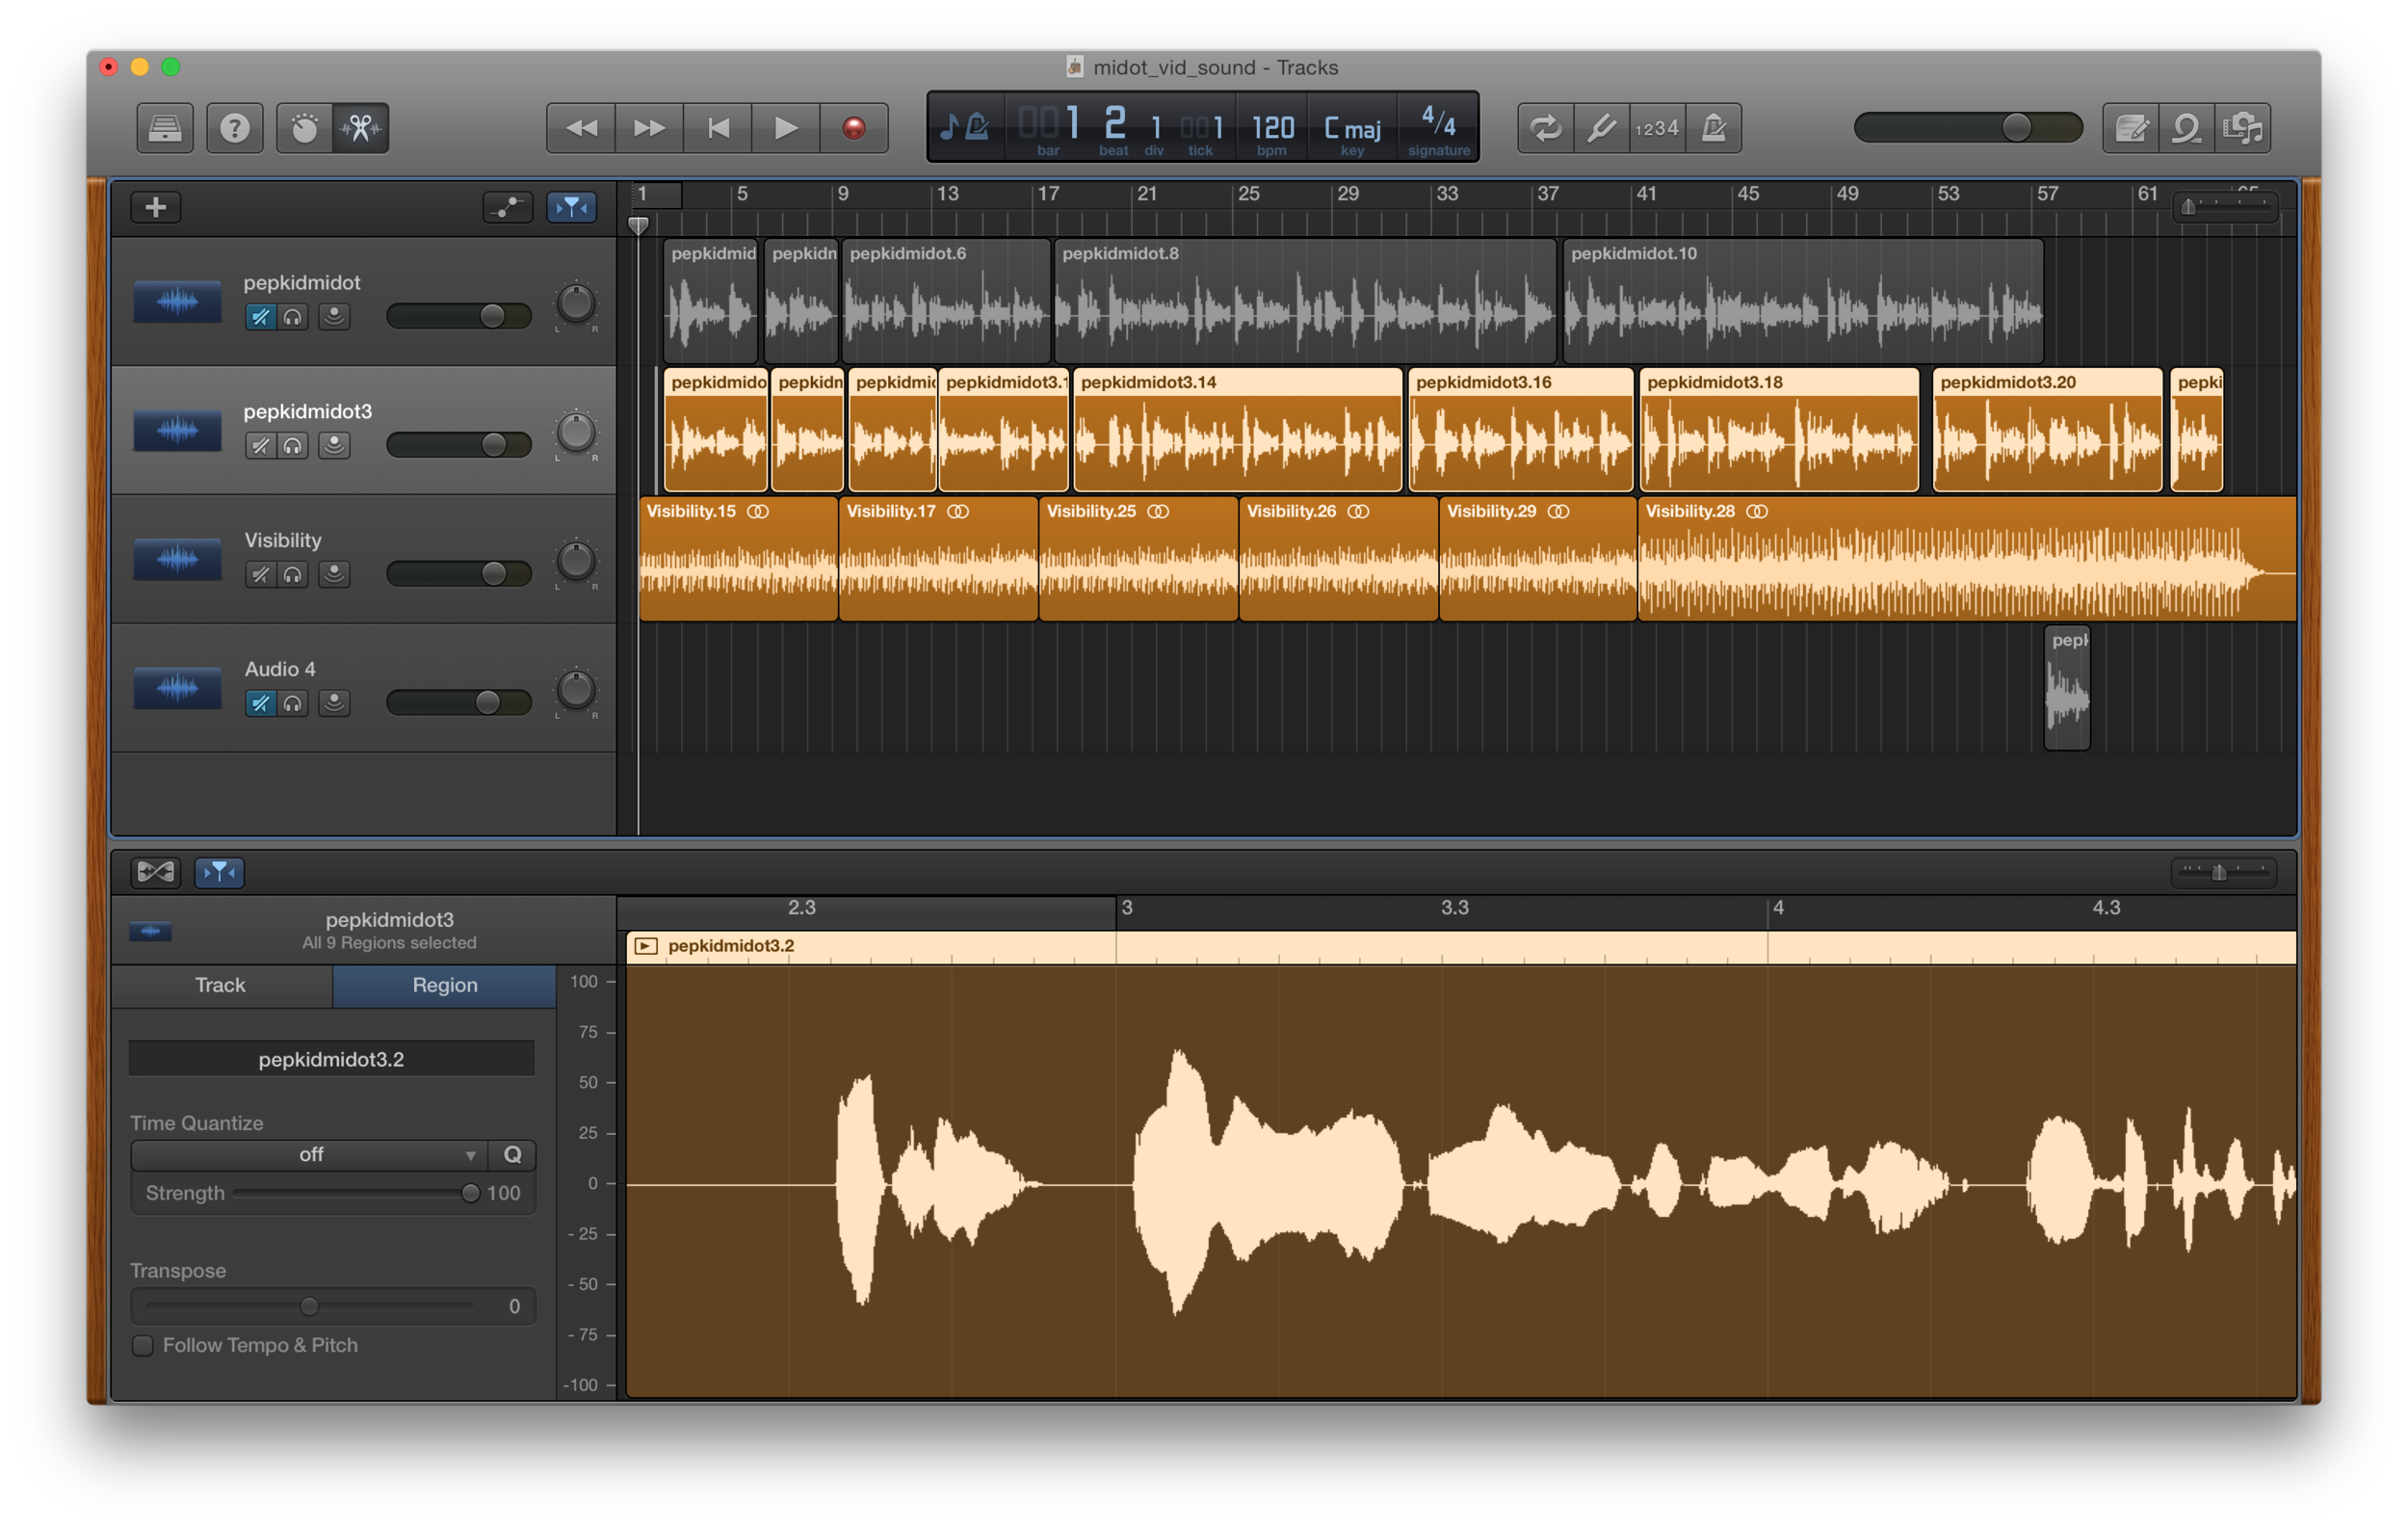The width and height of the screenshot is (2408, 1529).
Task: Click the Visibility track pan knob
Action: coord(576,562)
